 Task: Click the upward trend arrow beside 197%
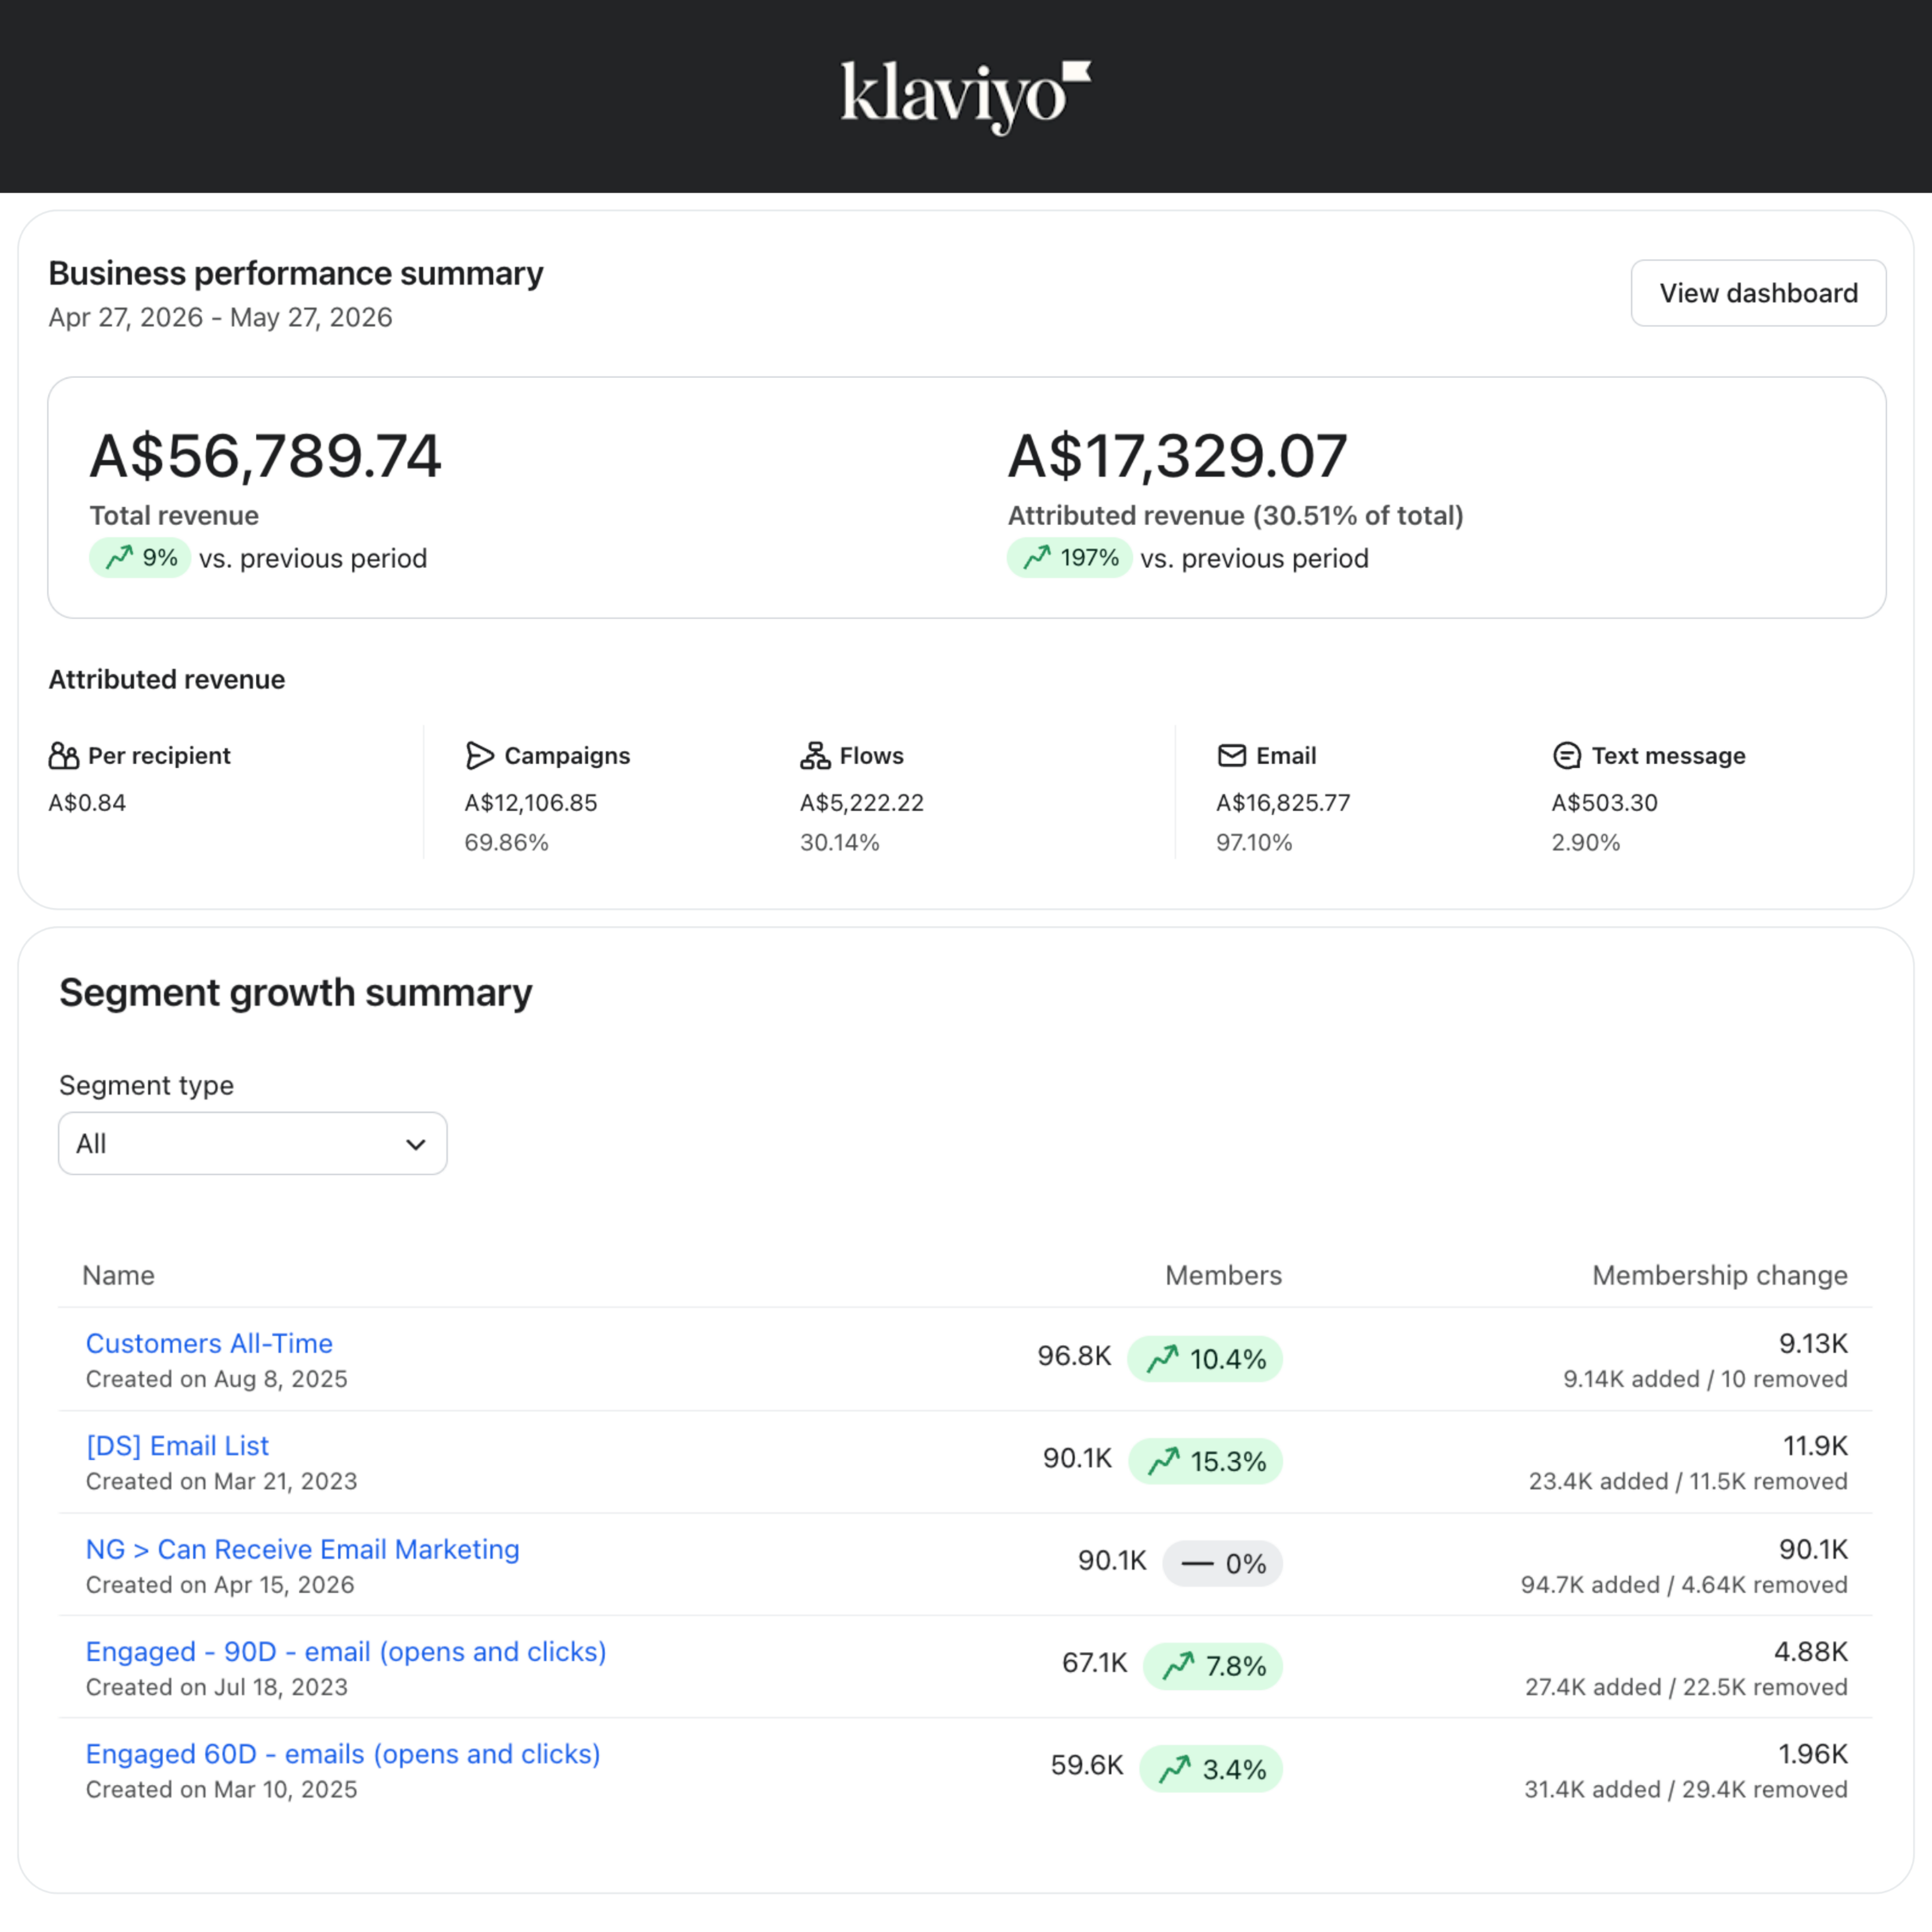pos(1038,557)
